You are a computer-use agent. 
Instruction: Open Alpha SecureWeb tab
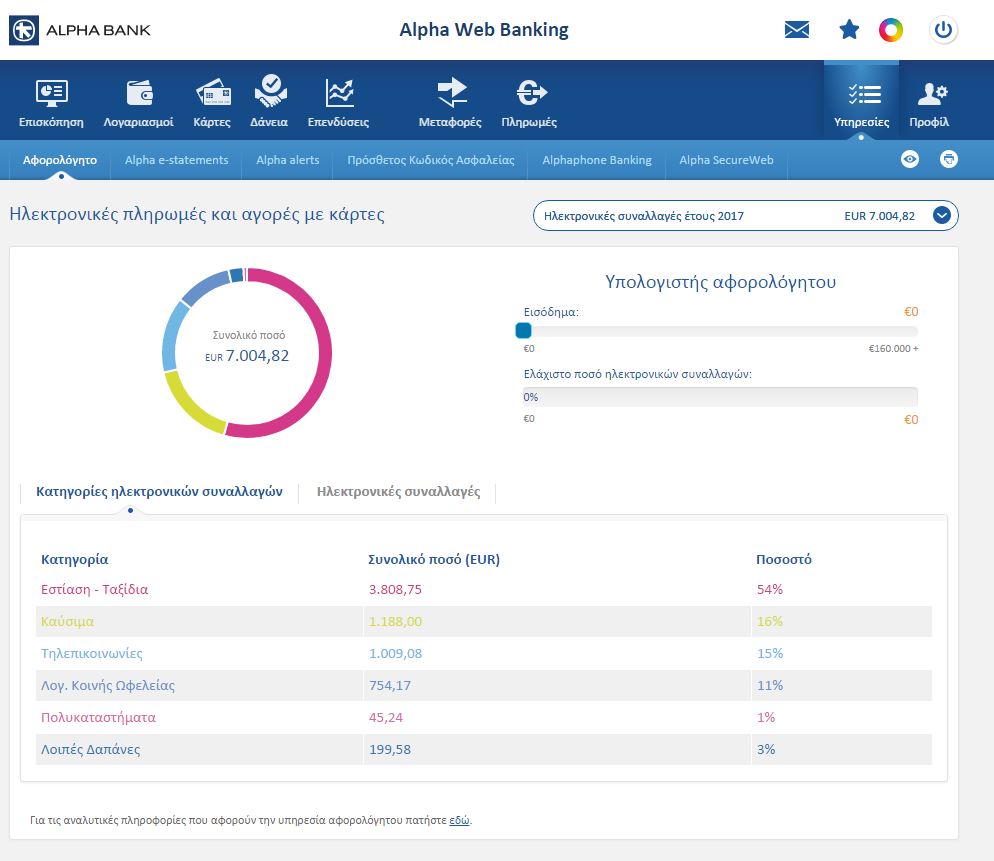pyautogui.click(x=726, y=160)
